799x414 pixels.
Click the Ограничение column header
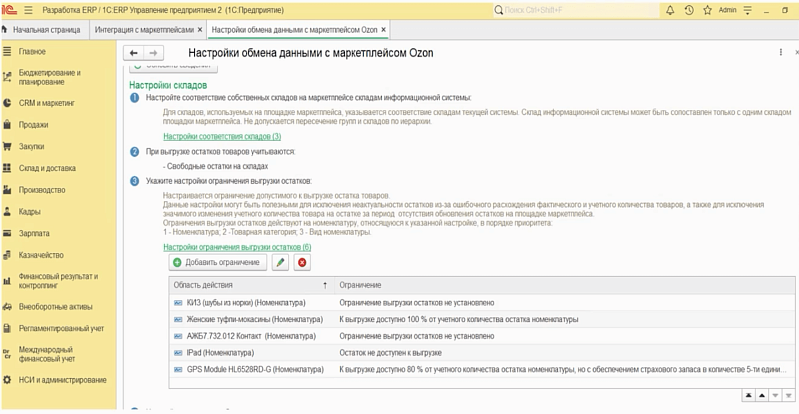565,285
